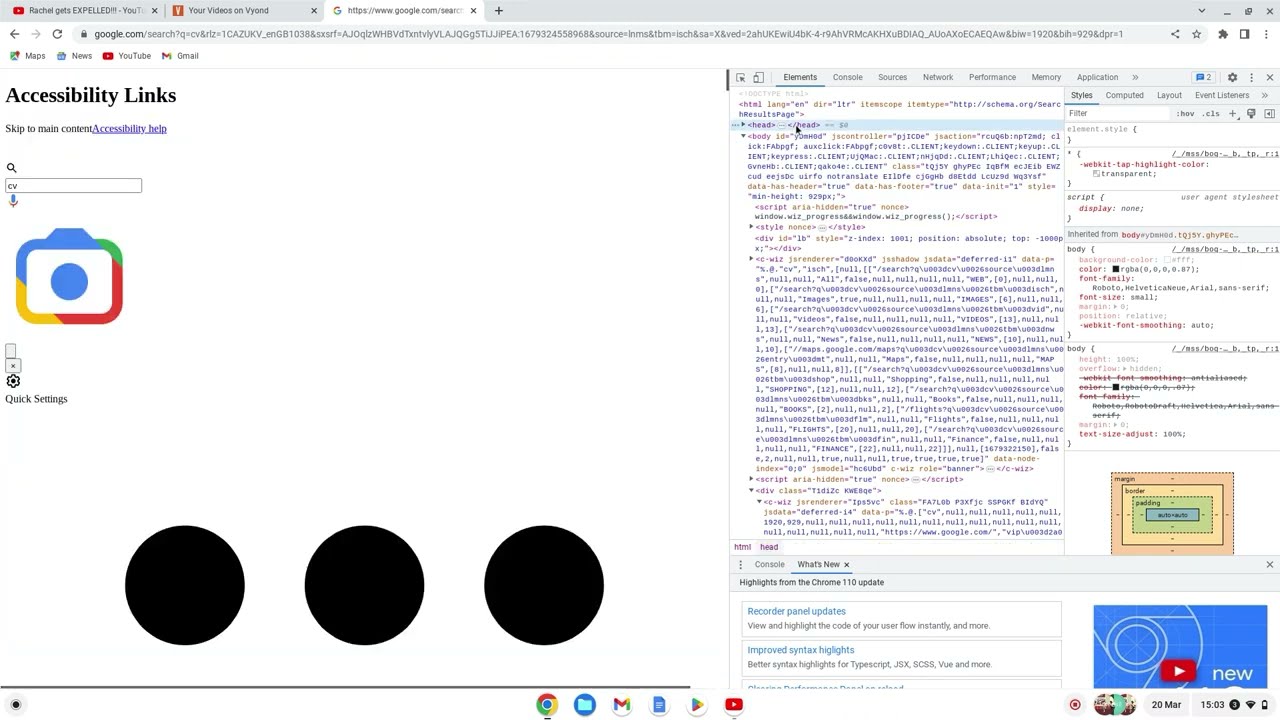Click the voice search microphone icon
Screen dimensions: 1280x720
pyautogui.click(x=13, y=200)
